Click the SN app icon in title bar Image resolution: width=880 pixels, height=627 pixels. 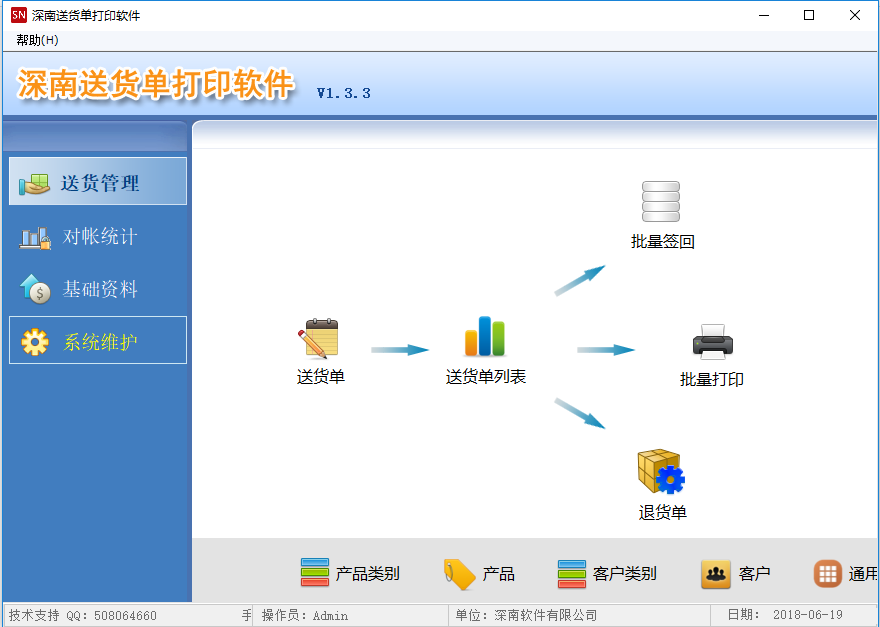pyautogui.click(x=19, y=15)
